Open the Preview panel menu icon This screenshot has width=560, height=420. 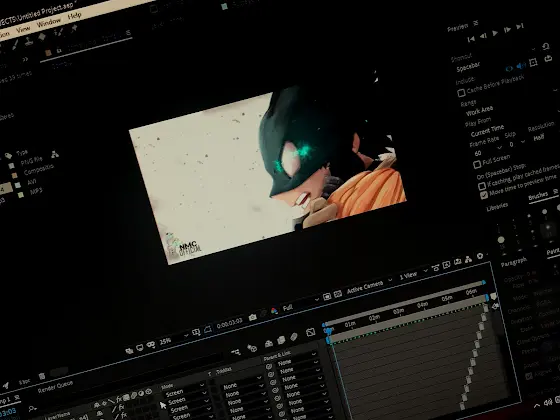point(476,23)
